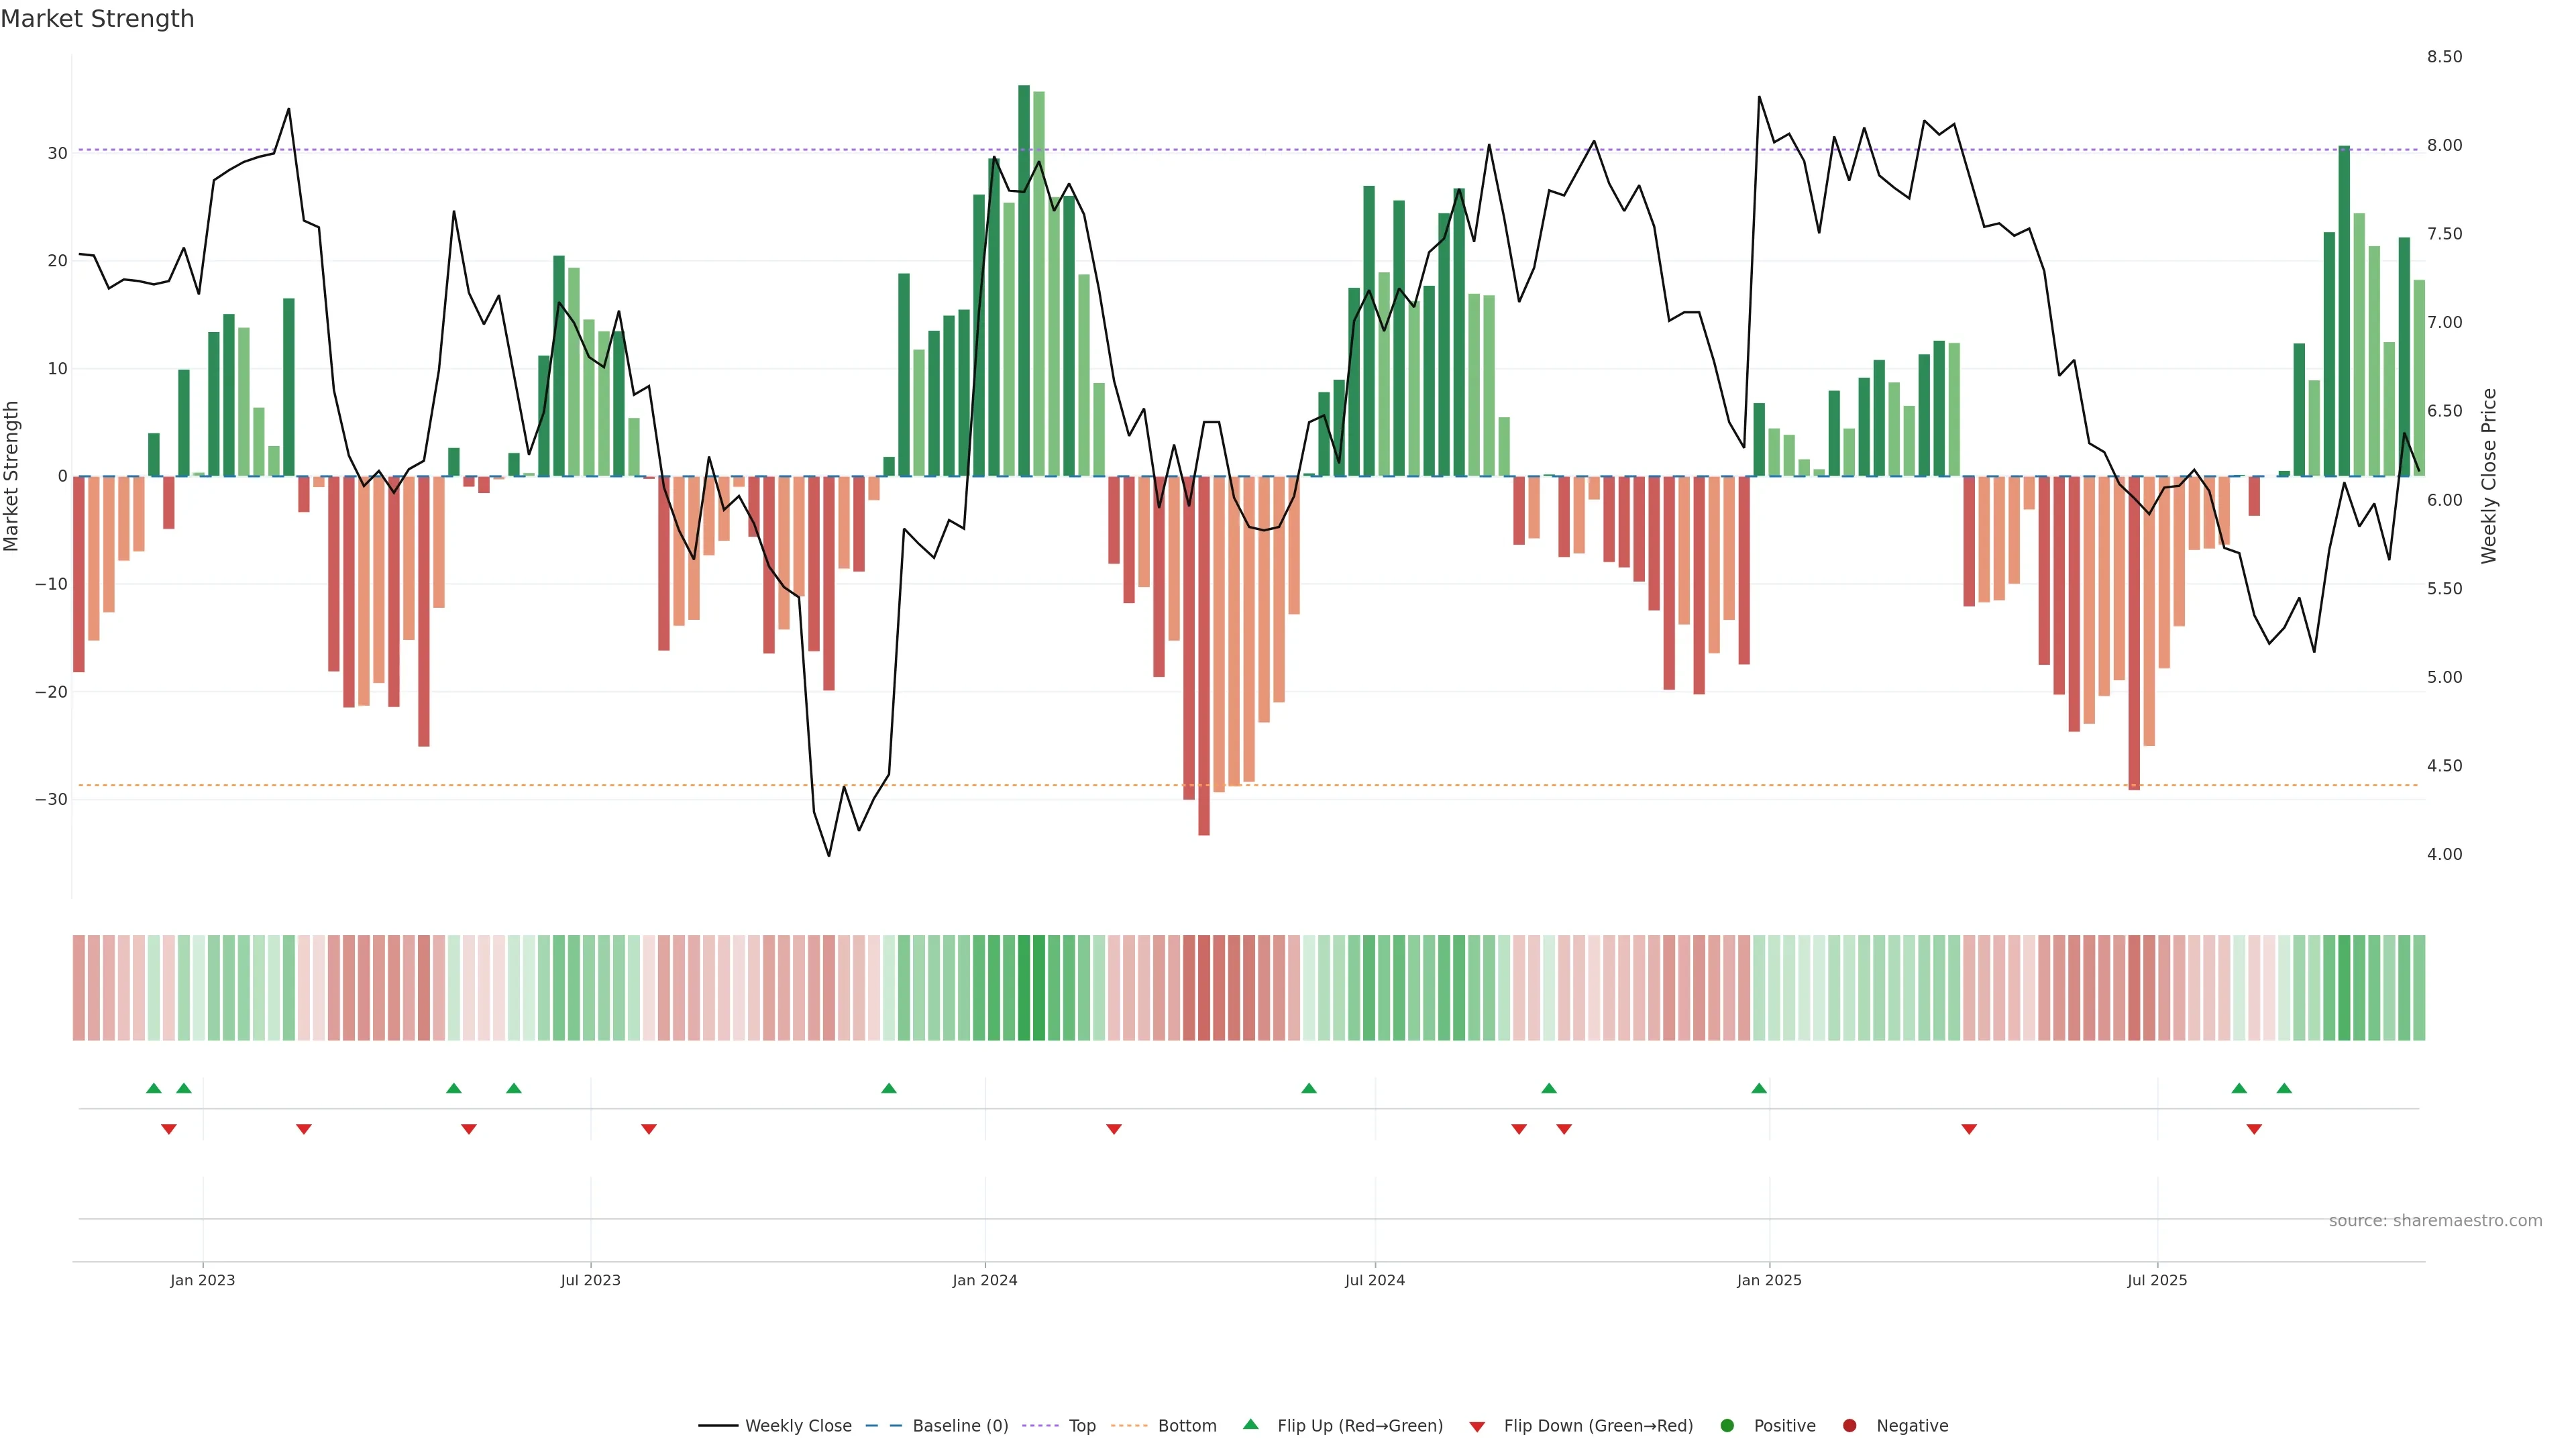Click Weekly Close Price axis title
Screen dimensions: 2576x1449
pos(2489,476)
